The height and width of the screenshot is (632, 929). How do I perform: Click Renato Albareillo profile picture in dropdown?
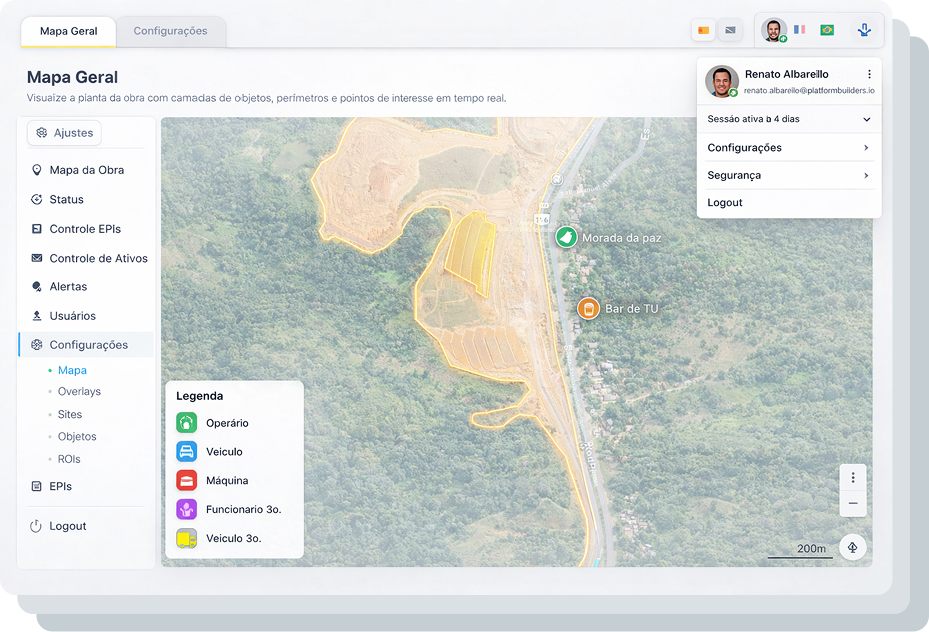[x=722, y=81]
